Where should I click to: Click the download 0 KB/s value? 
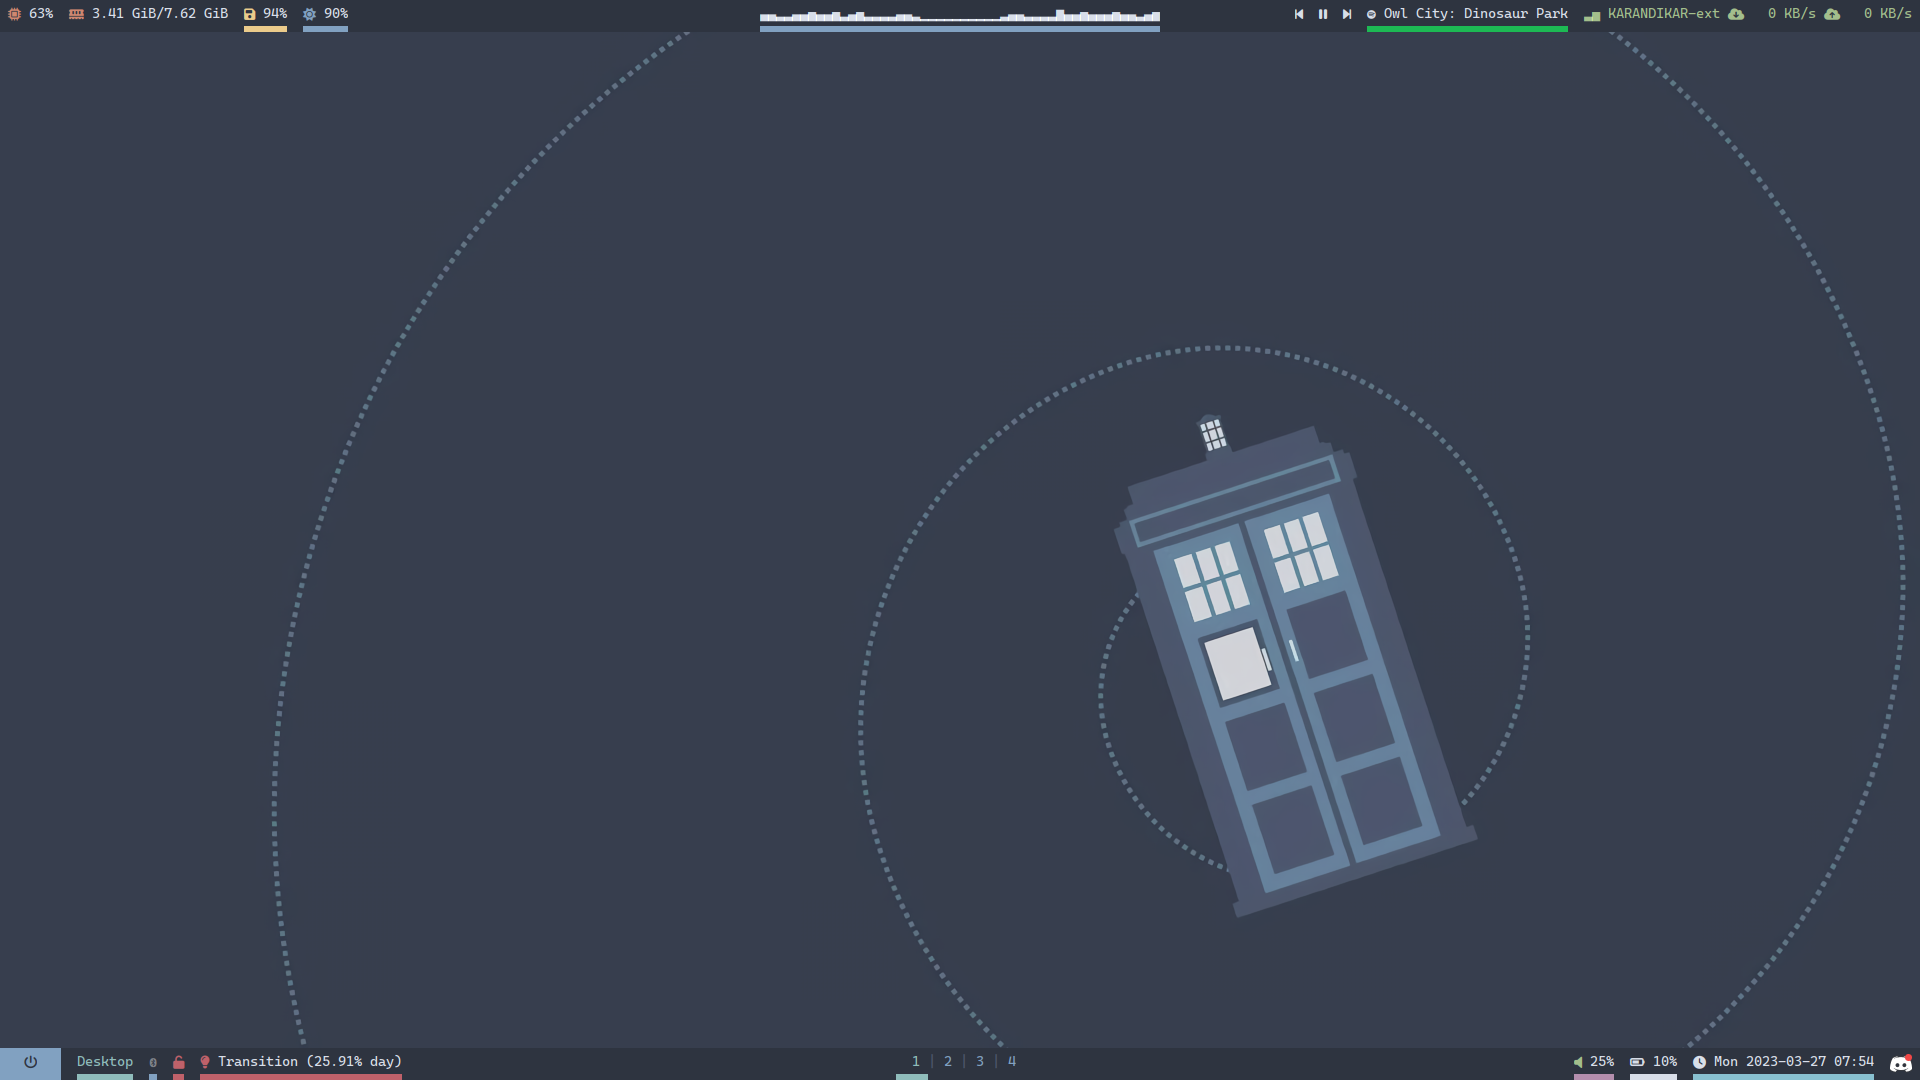point(1792,14)
